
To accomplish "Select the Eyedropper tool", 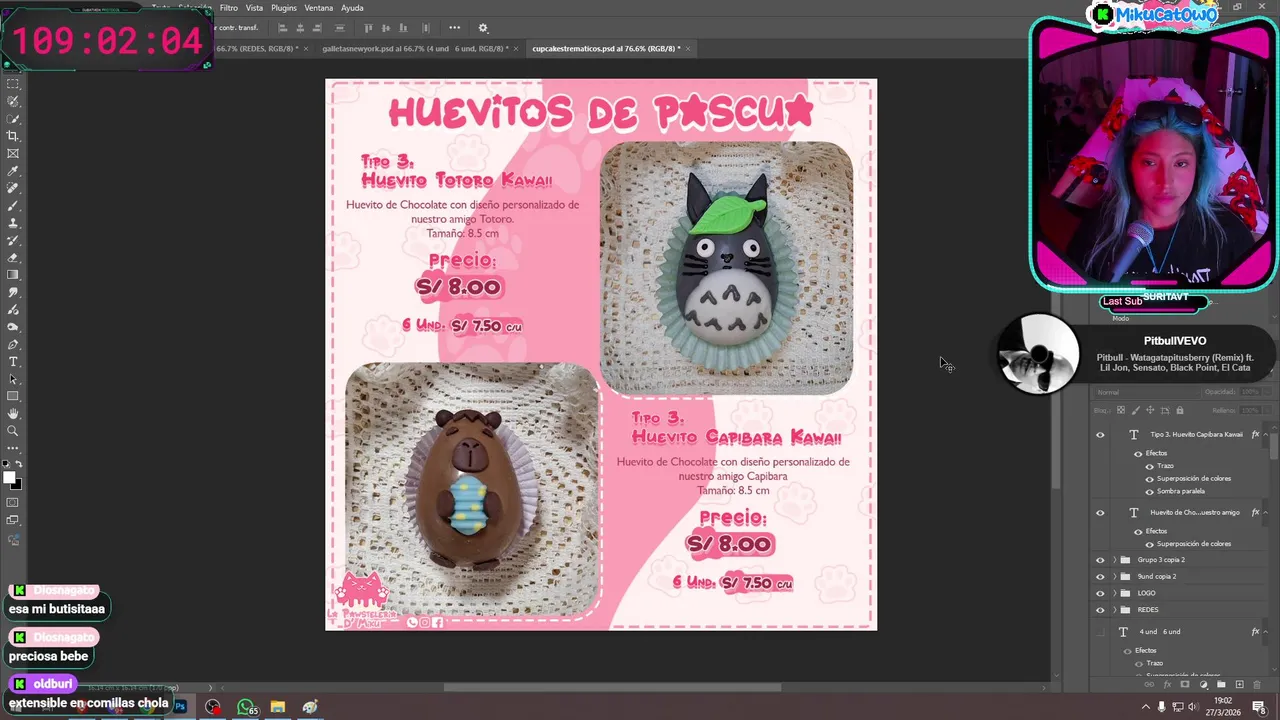I will (x=13, y=171).
